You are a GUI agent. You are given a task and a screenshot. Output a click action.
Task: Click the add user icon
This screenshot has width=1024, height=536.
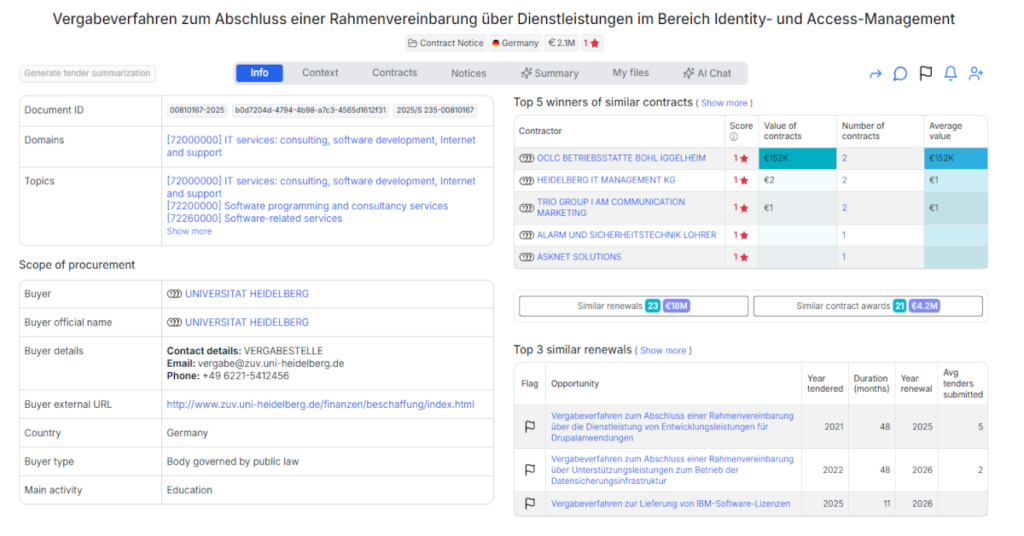(x=976, y=73)
